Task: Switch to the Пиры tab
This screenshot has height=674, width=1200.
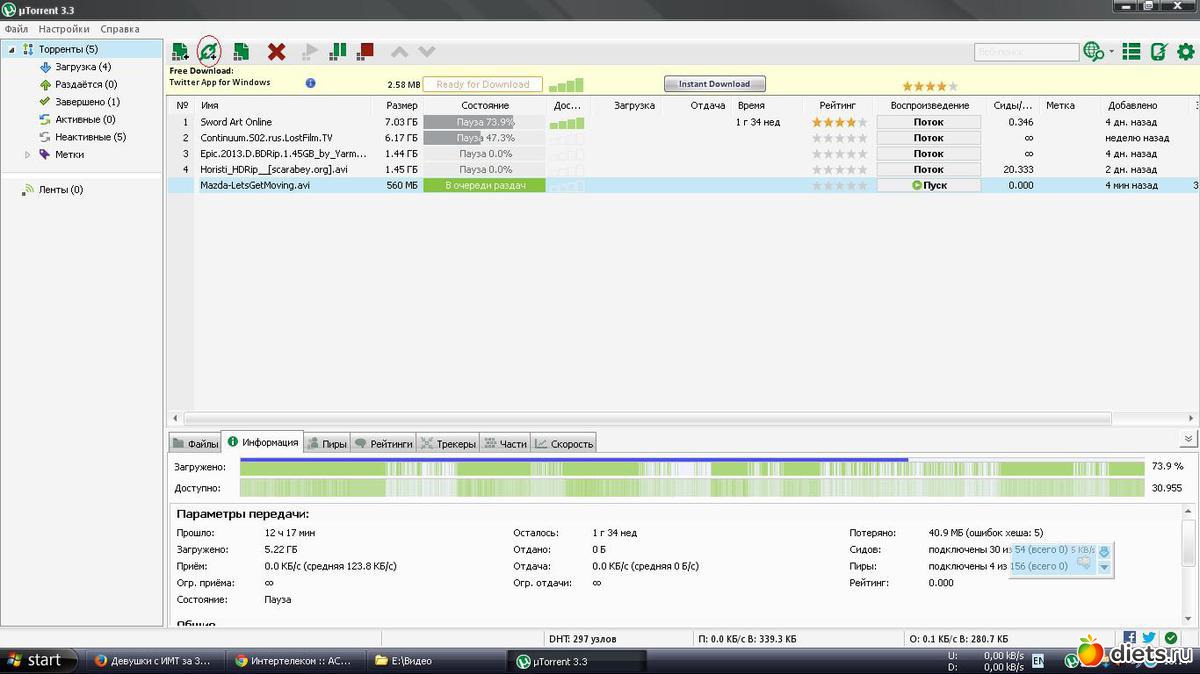Action: coord(327,443)
